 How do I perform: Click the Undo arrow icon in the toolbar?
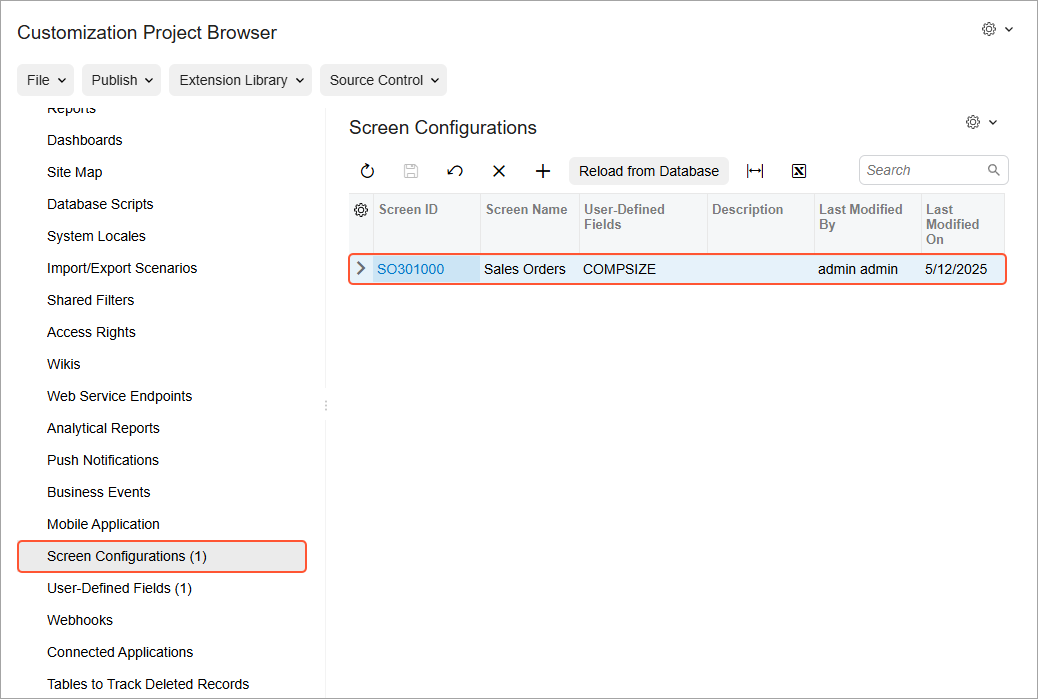coord(455,171)
